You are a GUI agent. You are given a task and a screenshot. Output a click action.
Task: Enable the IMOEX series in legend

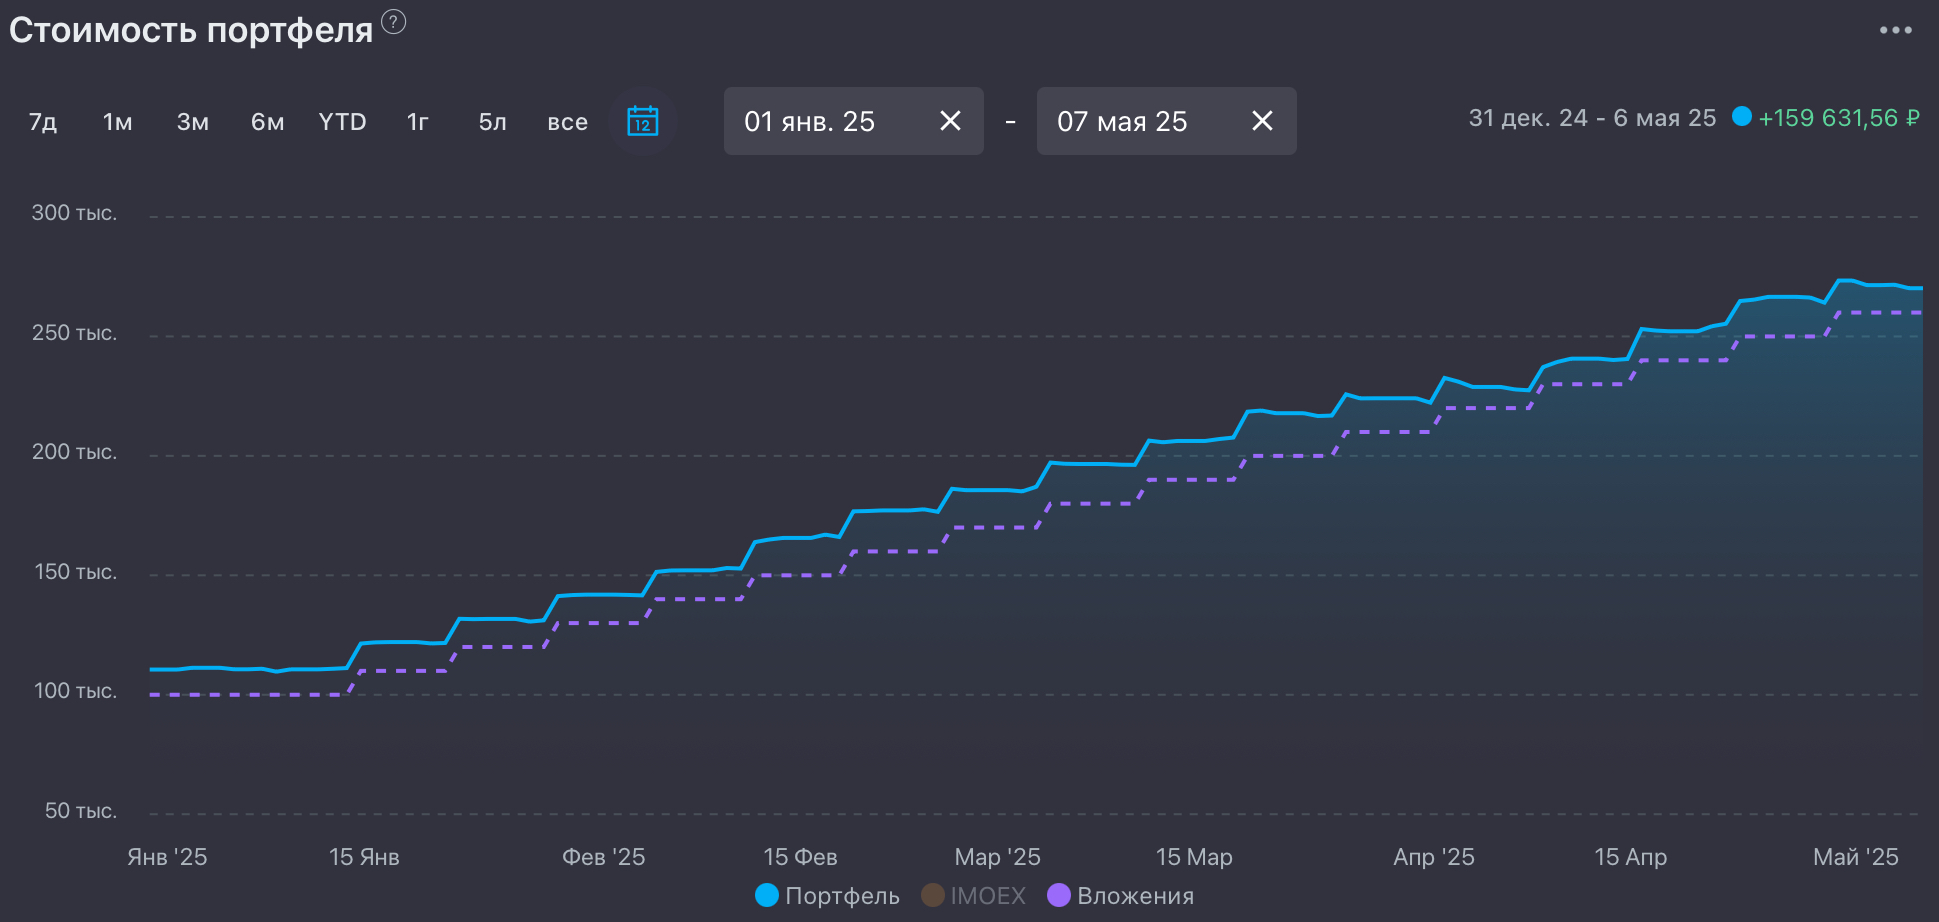pos(974,895)
